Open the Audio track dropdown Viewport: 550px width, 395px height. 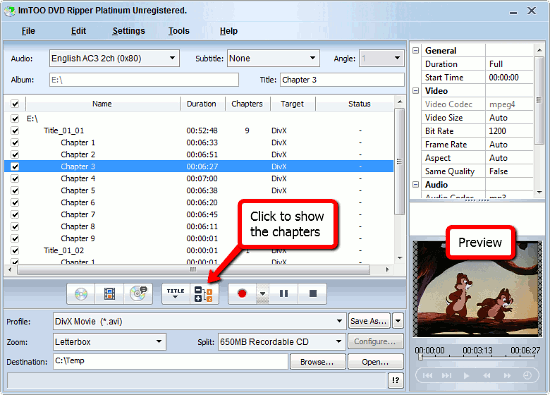(x=172, y=58)
